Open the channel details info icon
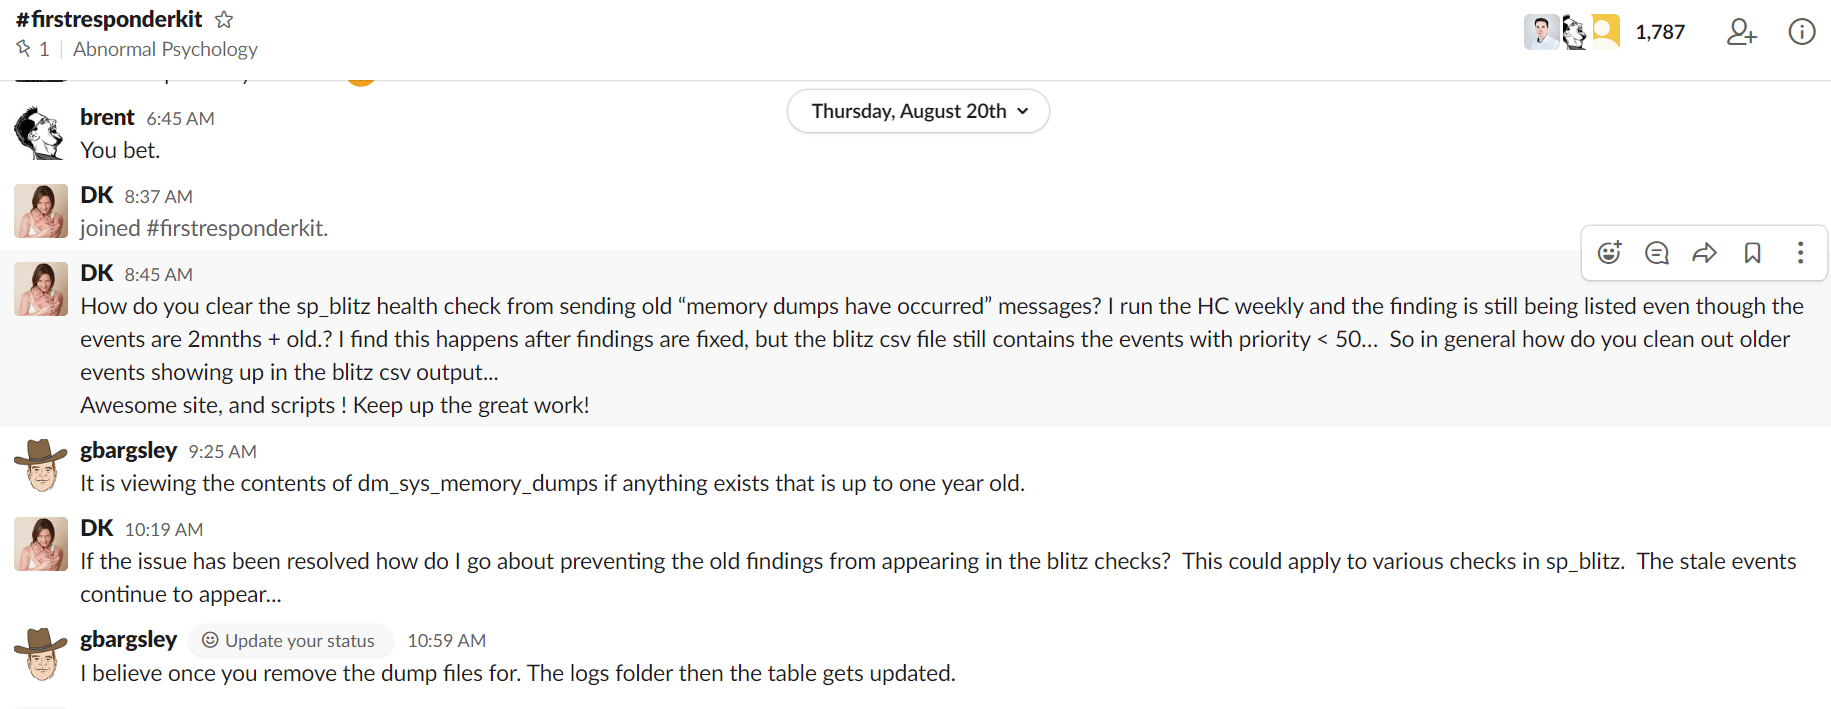 [x=1801, y=32]
